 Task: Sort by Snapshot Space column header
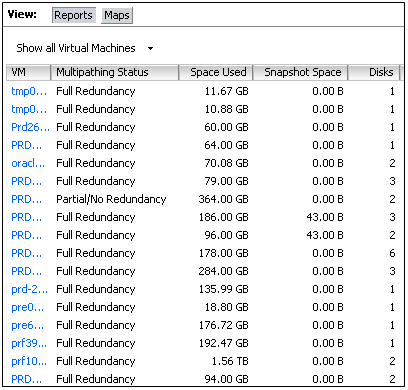click(300, 72)
